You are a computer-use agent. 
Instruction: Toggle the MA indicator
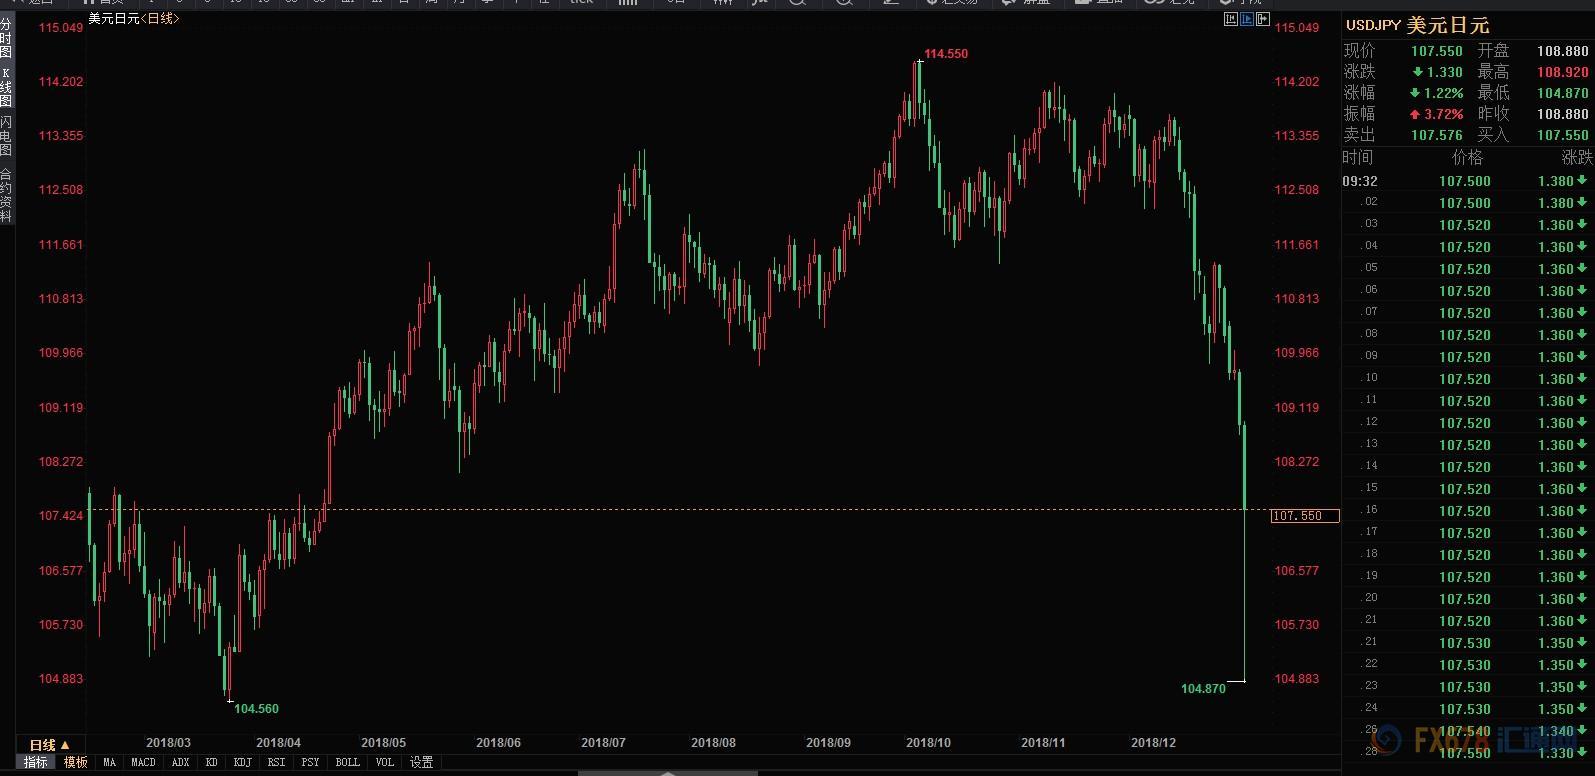[109, 762]
